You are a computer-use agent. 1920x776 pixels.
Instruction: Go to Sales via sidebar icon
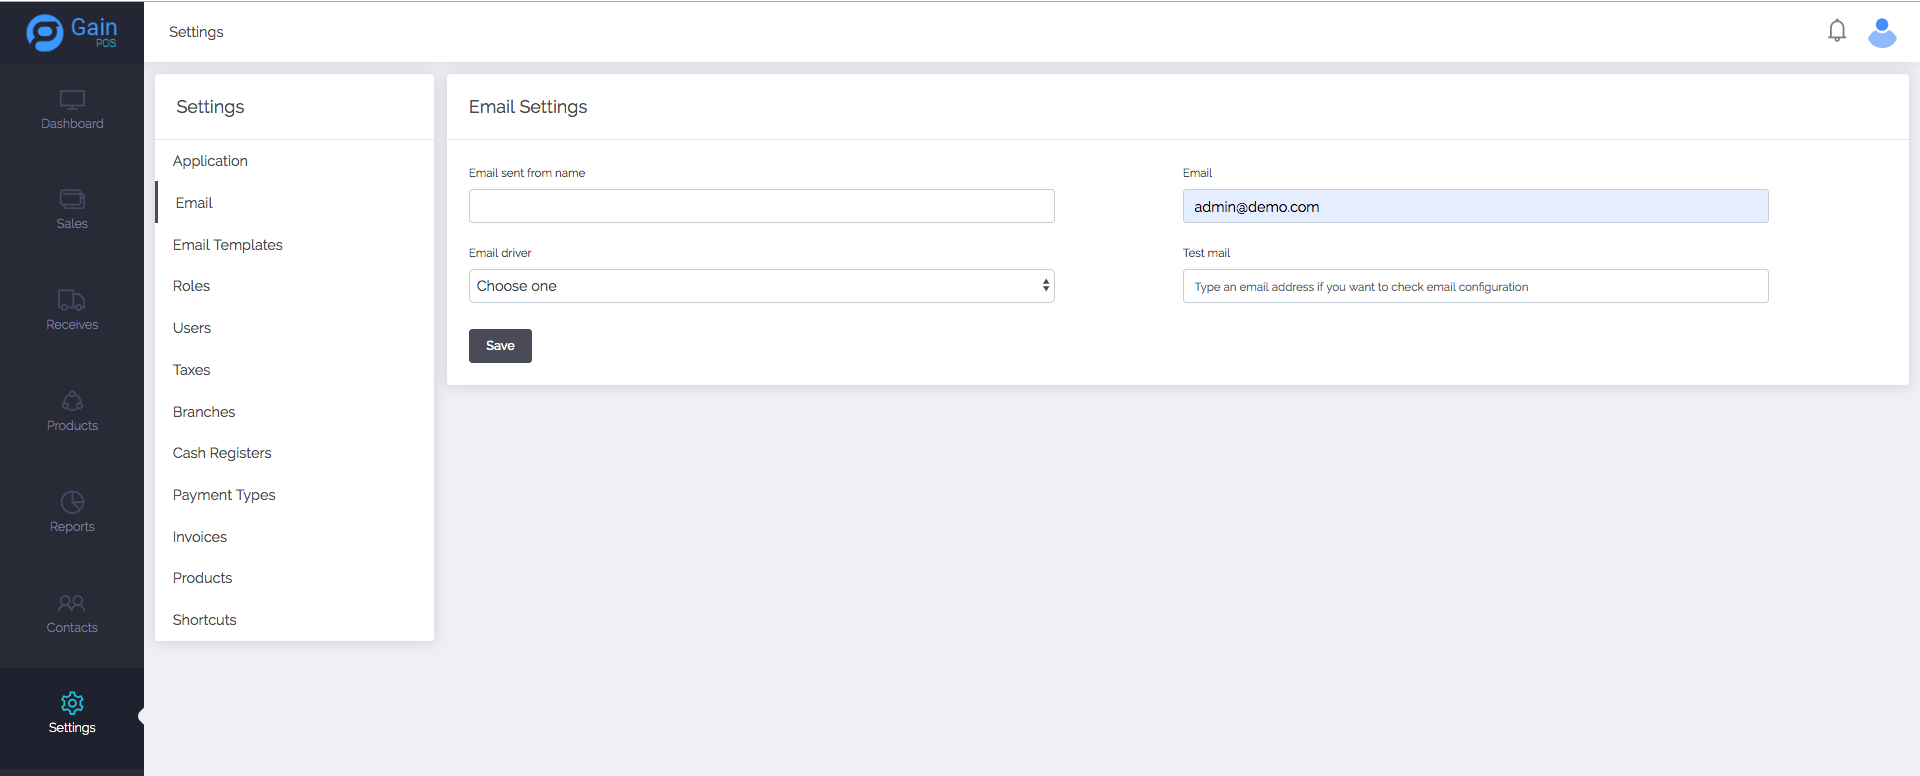pos(72,199)
